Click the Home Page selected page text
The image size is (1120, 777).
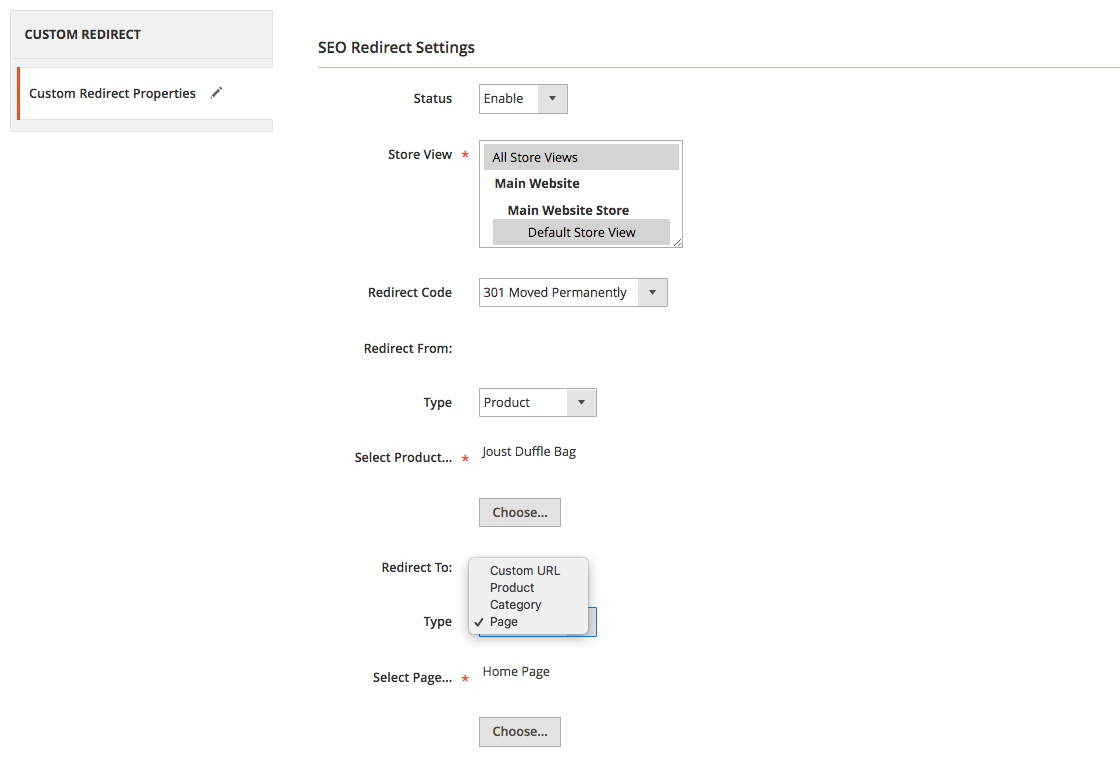(x=516, y=671)
